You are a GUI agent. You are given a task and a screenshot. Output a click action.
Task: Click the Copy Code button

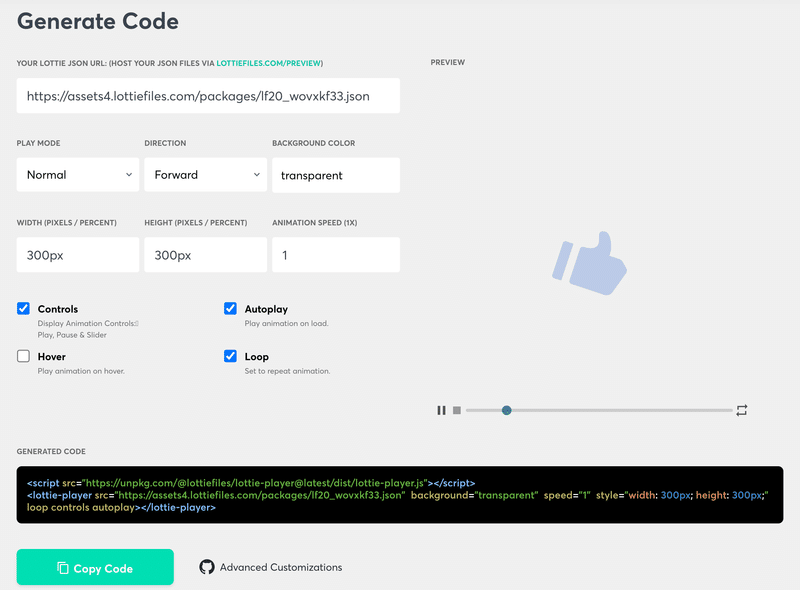(95, 567)
